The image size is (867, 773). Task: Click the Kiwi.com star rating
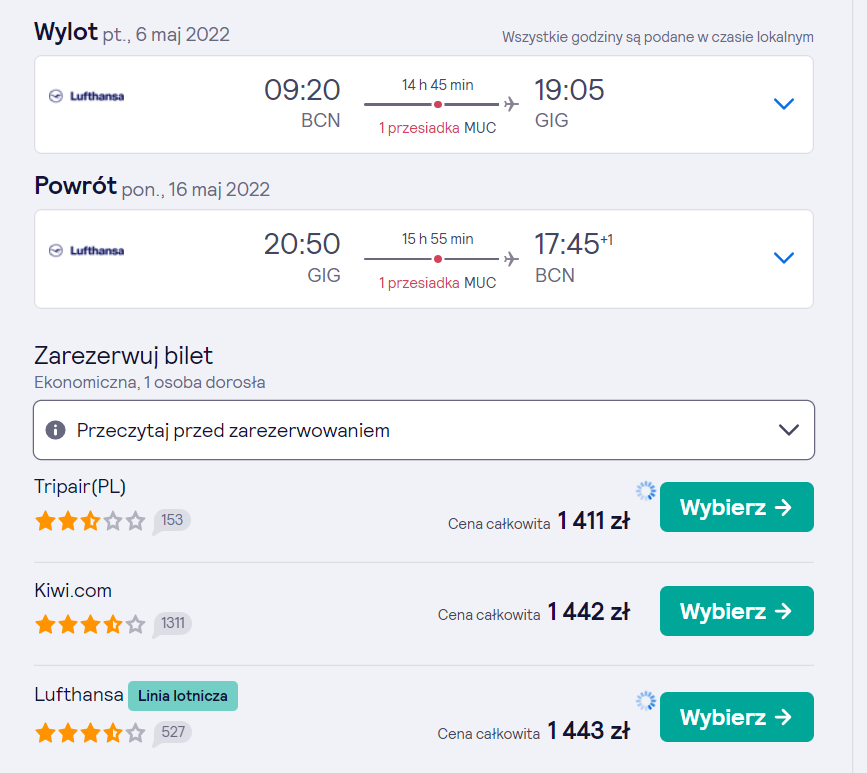click(90, 625)
